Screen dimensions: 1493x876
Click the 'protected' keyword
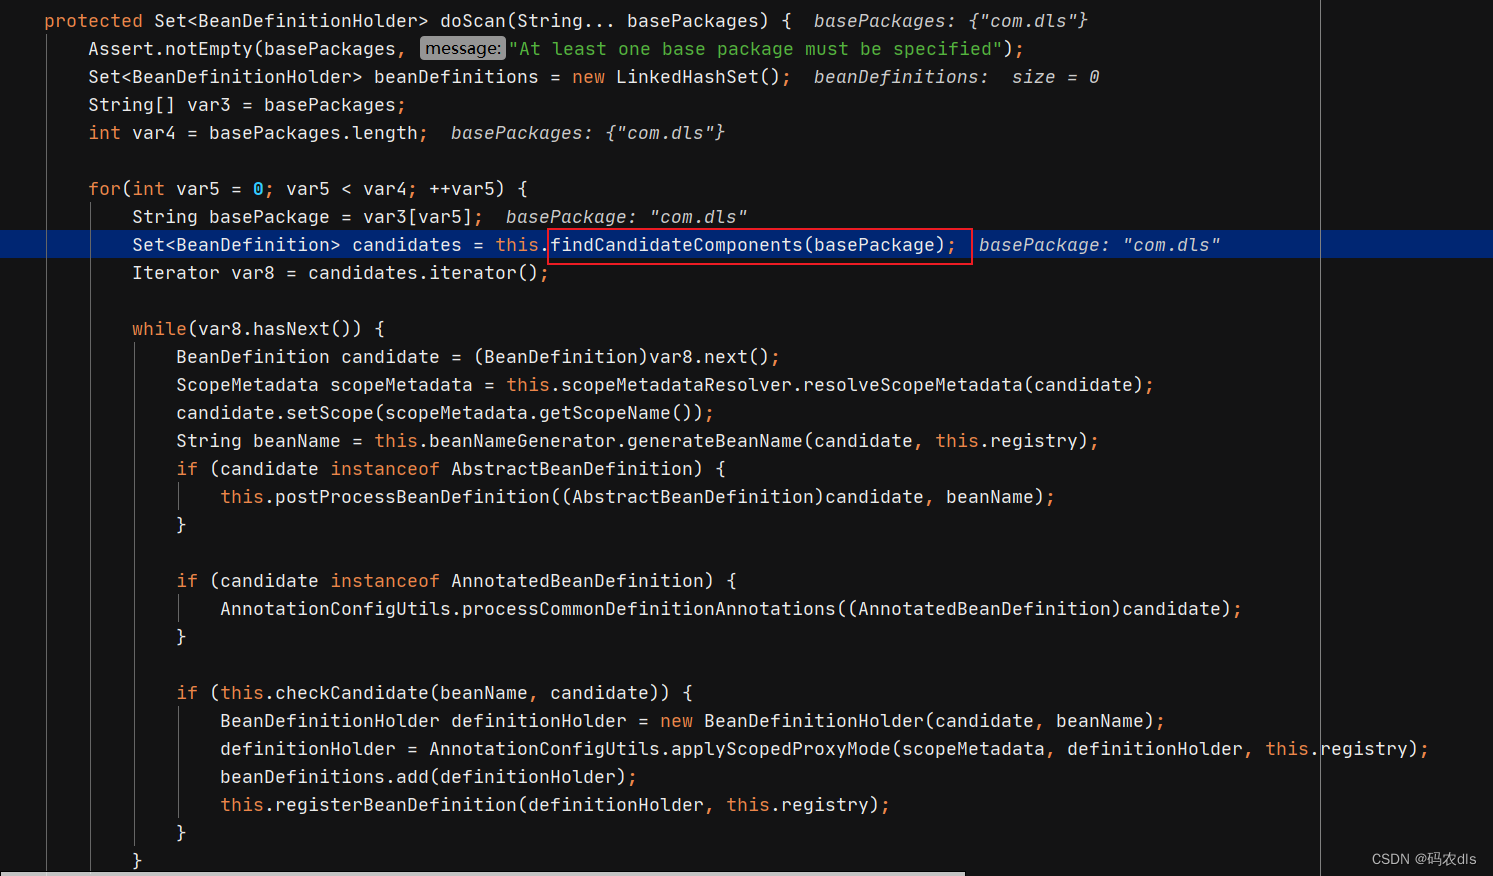(93, 21)
